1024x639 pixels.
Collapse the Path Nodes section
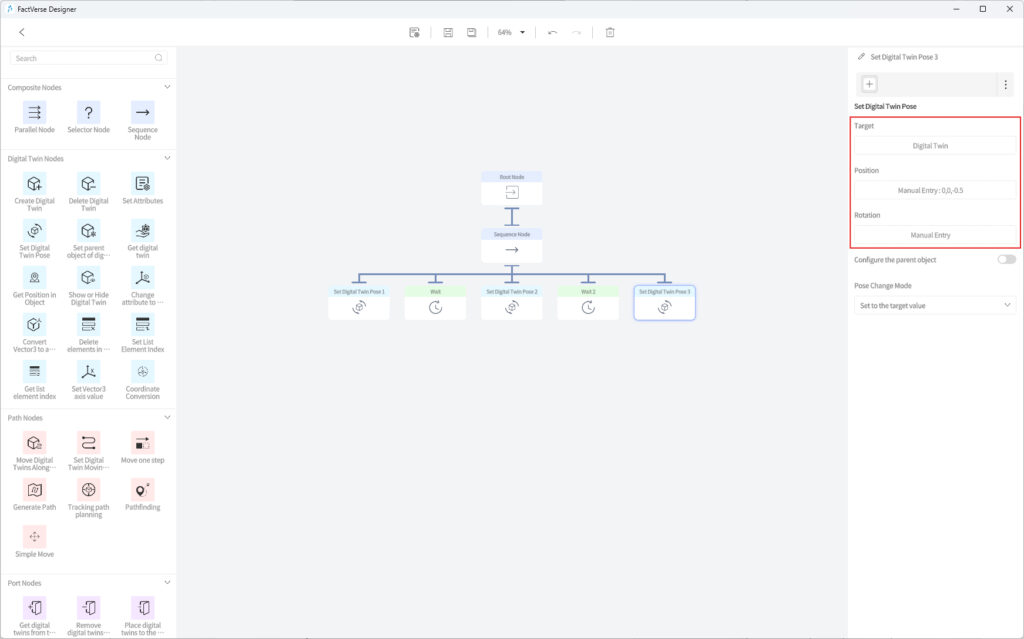click(x=167, y=418)
